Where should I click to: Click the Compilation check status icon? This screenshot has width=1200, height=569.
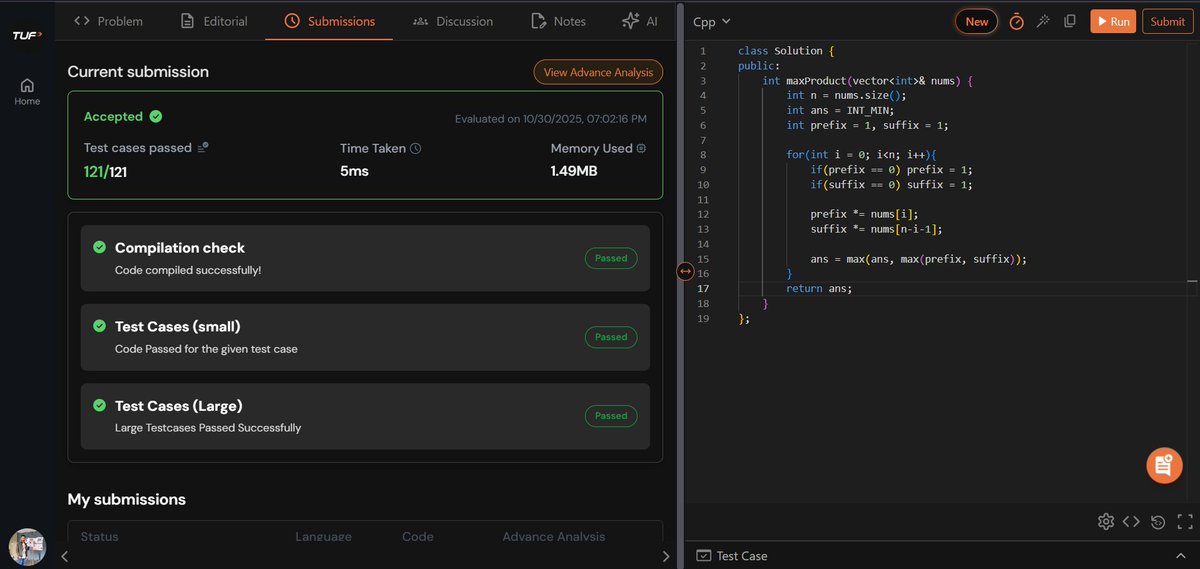pos(99,247)
